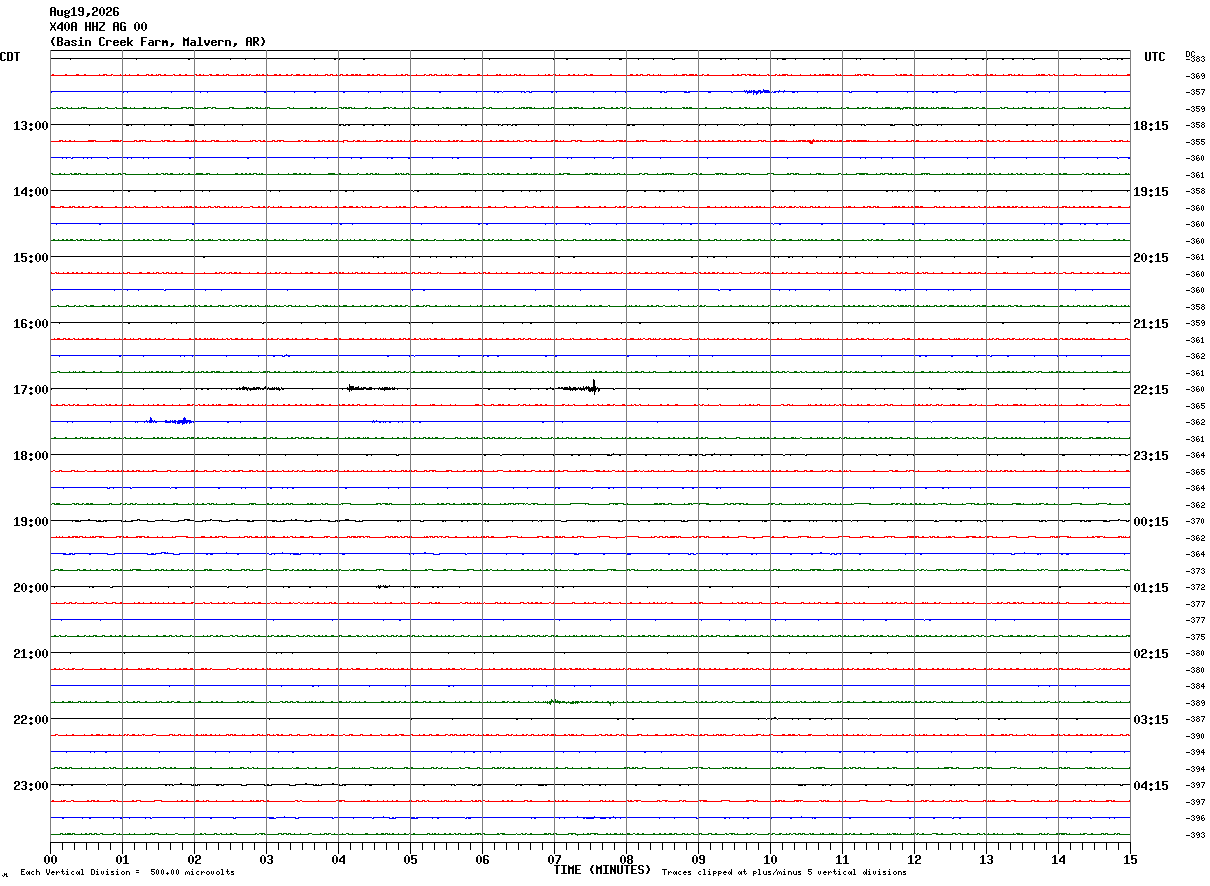Viewport: 1210px width, 886px height.
Task: Click the station title X40A HHZ AG 00
Action: pyautogui.click(x=98, y=27)
